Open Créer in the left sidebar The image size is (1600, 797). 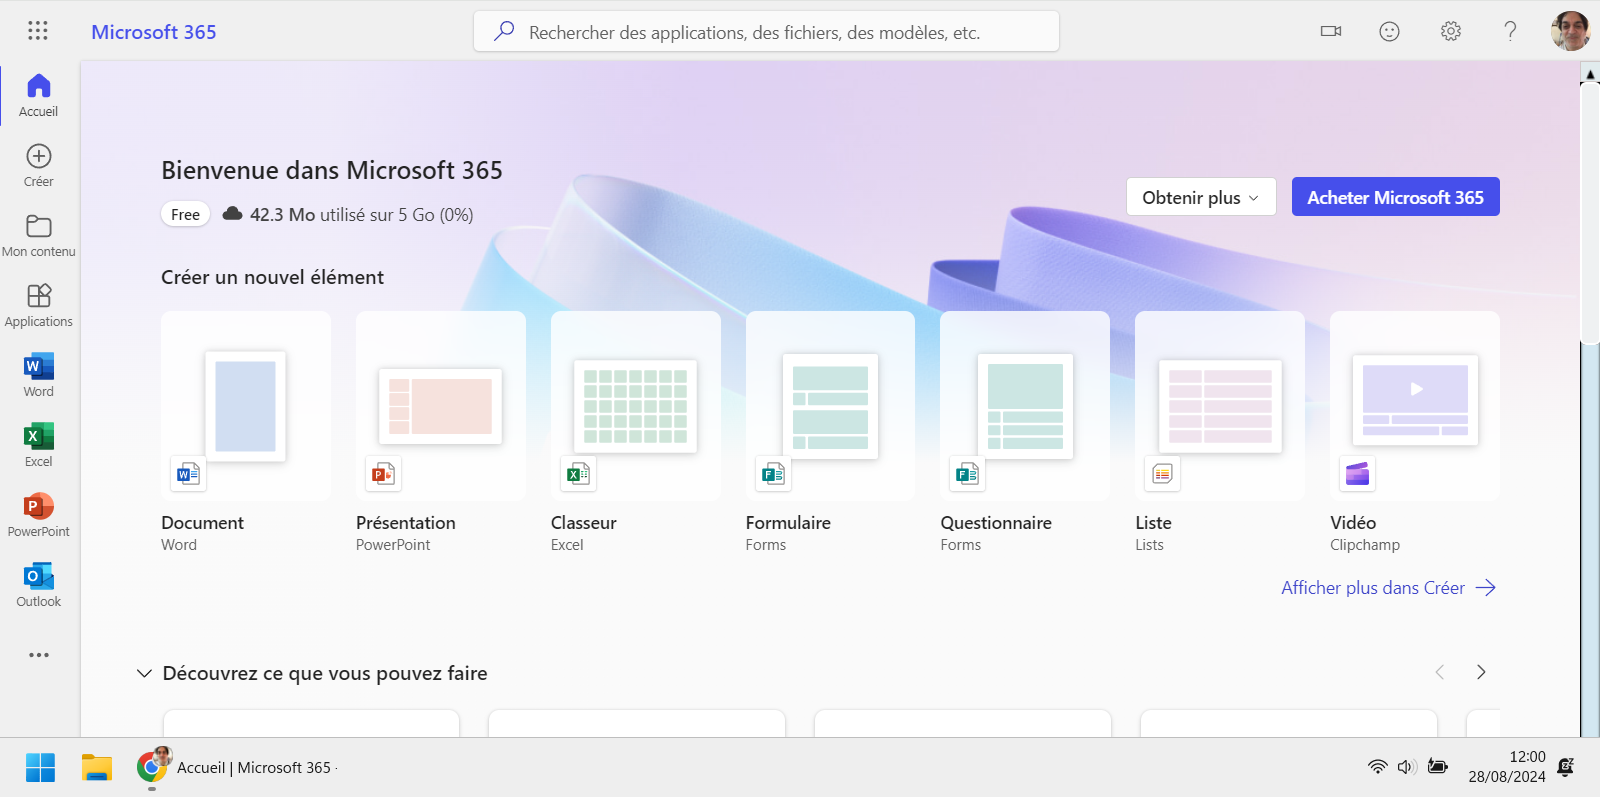coord(39,166)
